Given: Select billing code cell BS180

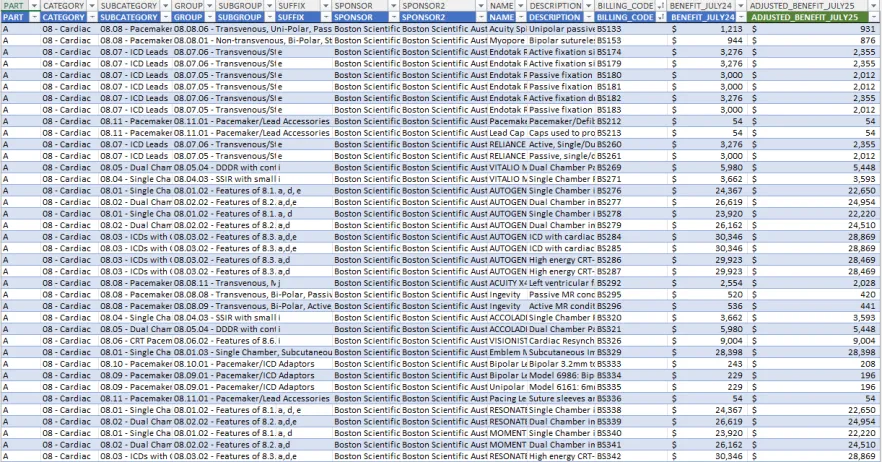Looking at the screenshot, I should 631,75.
